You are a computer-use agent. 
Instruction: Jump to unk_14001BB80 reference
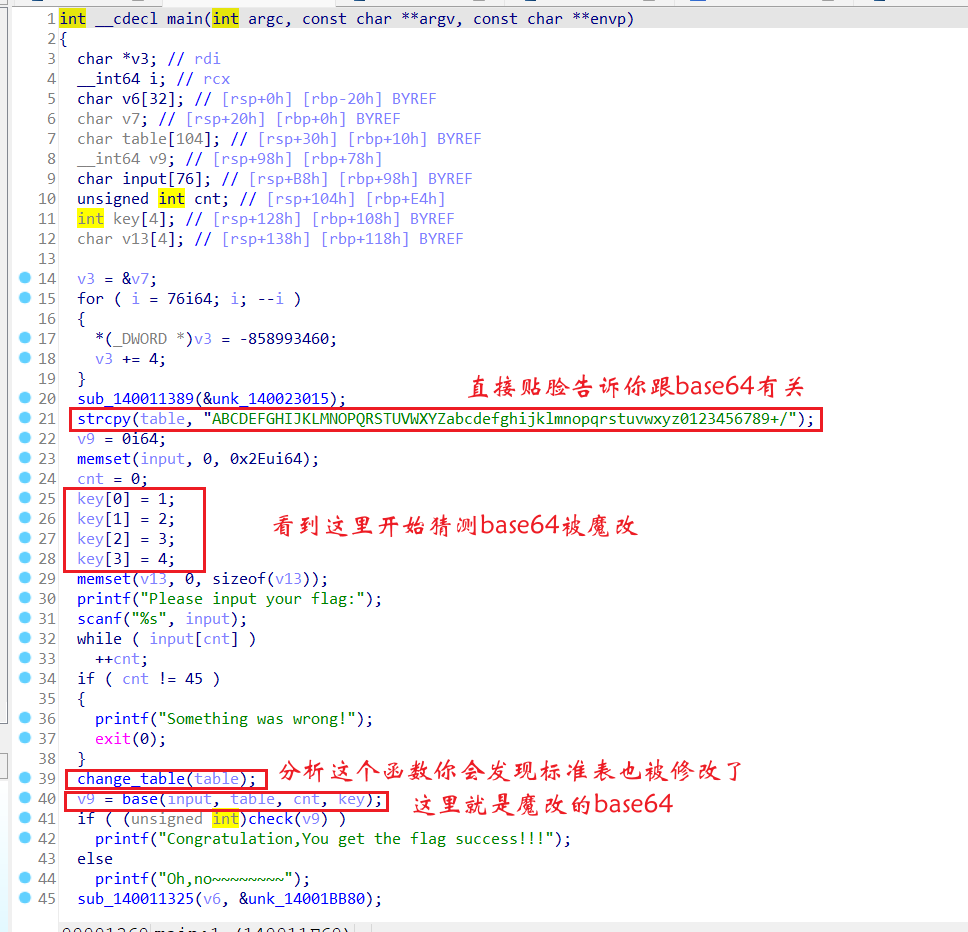pyautogui.click(x=307, y=899)
